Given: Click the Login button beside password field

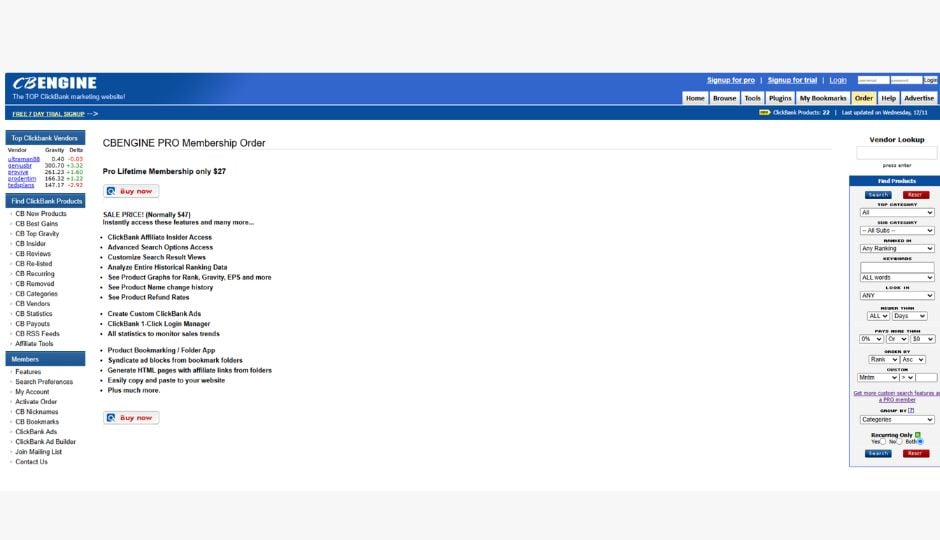Looking at the screenshot, I should tap(930, 80).
